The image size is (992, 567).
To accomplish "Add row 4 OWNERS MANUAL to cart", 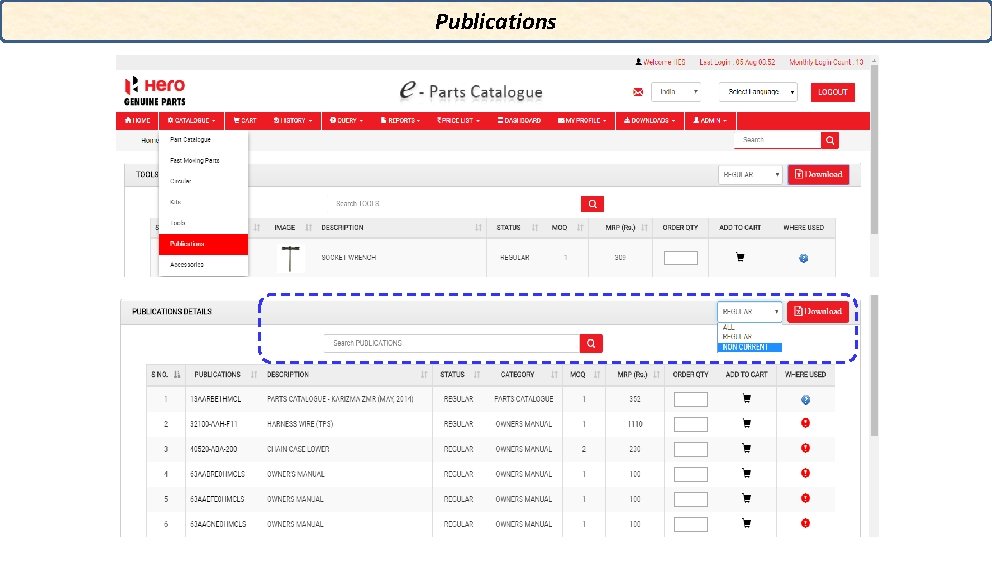I will 747,473.
